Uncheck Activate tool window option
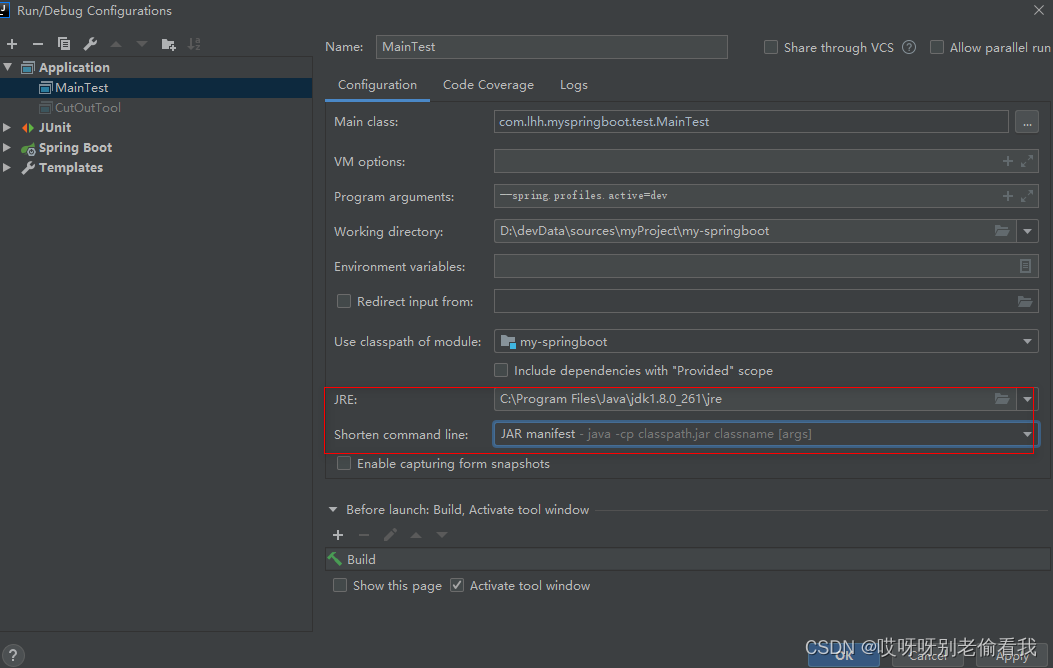The image size is (1053, 668). tap(457, 585)
